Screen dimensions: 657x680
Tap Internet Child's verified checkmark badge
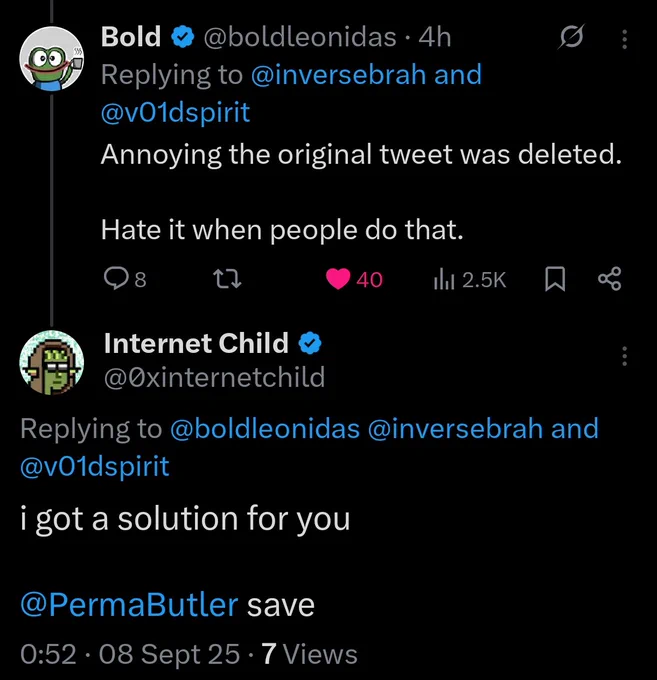tap(310, 343)
